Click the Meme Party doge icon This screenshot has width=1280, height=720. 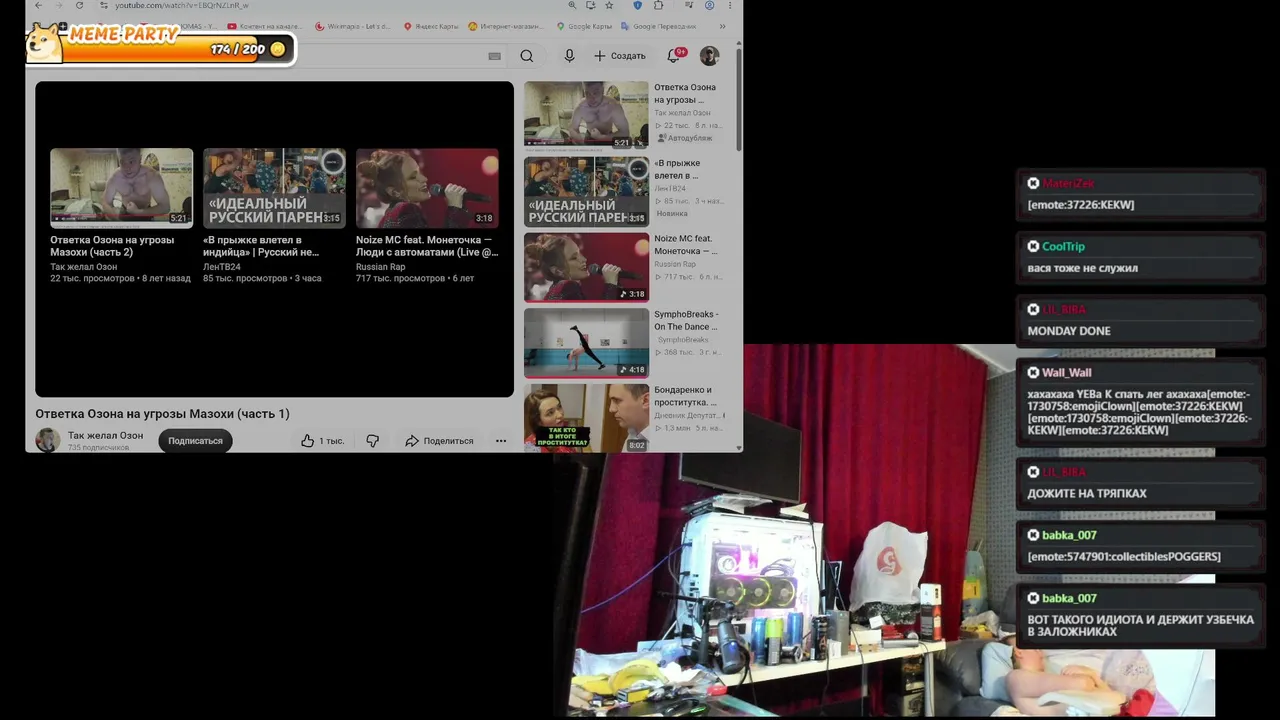(43, 42)
